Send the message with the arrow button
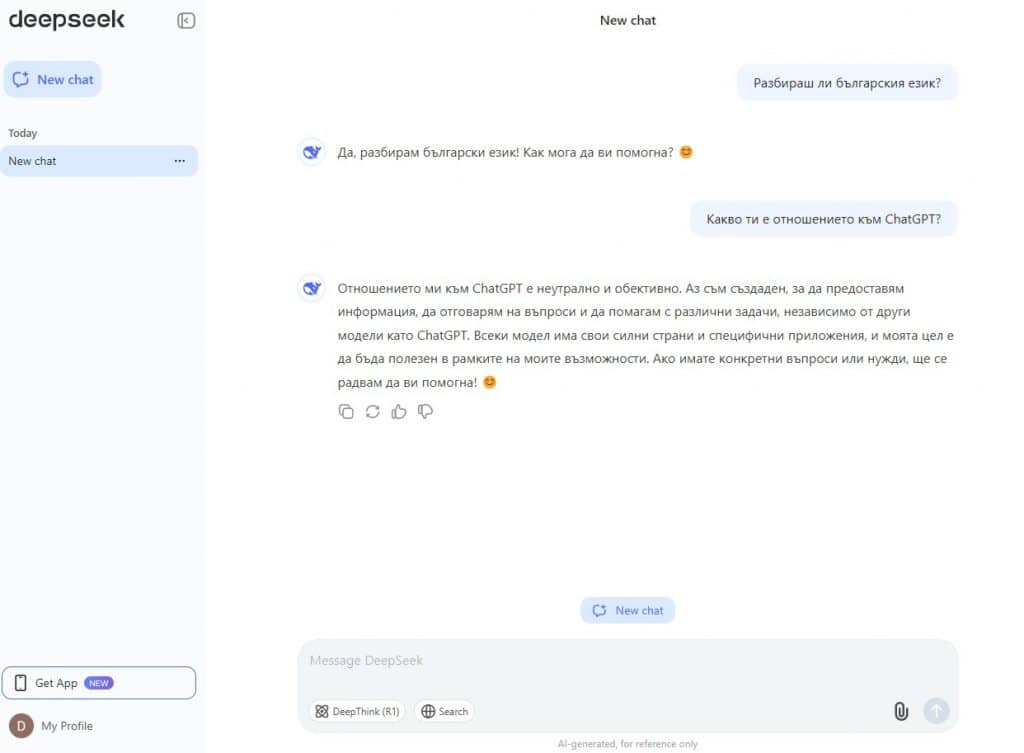The width and height of the screenshot is (1024, 753). pyautogui.click(x=936, y=711)
